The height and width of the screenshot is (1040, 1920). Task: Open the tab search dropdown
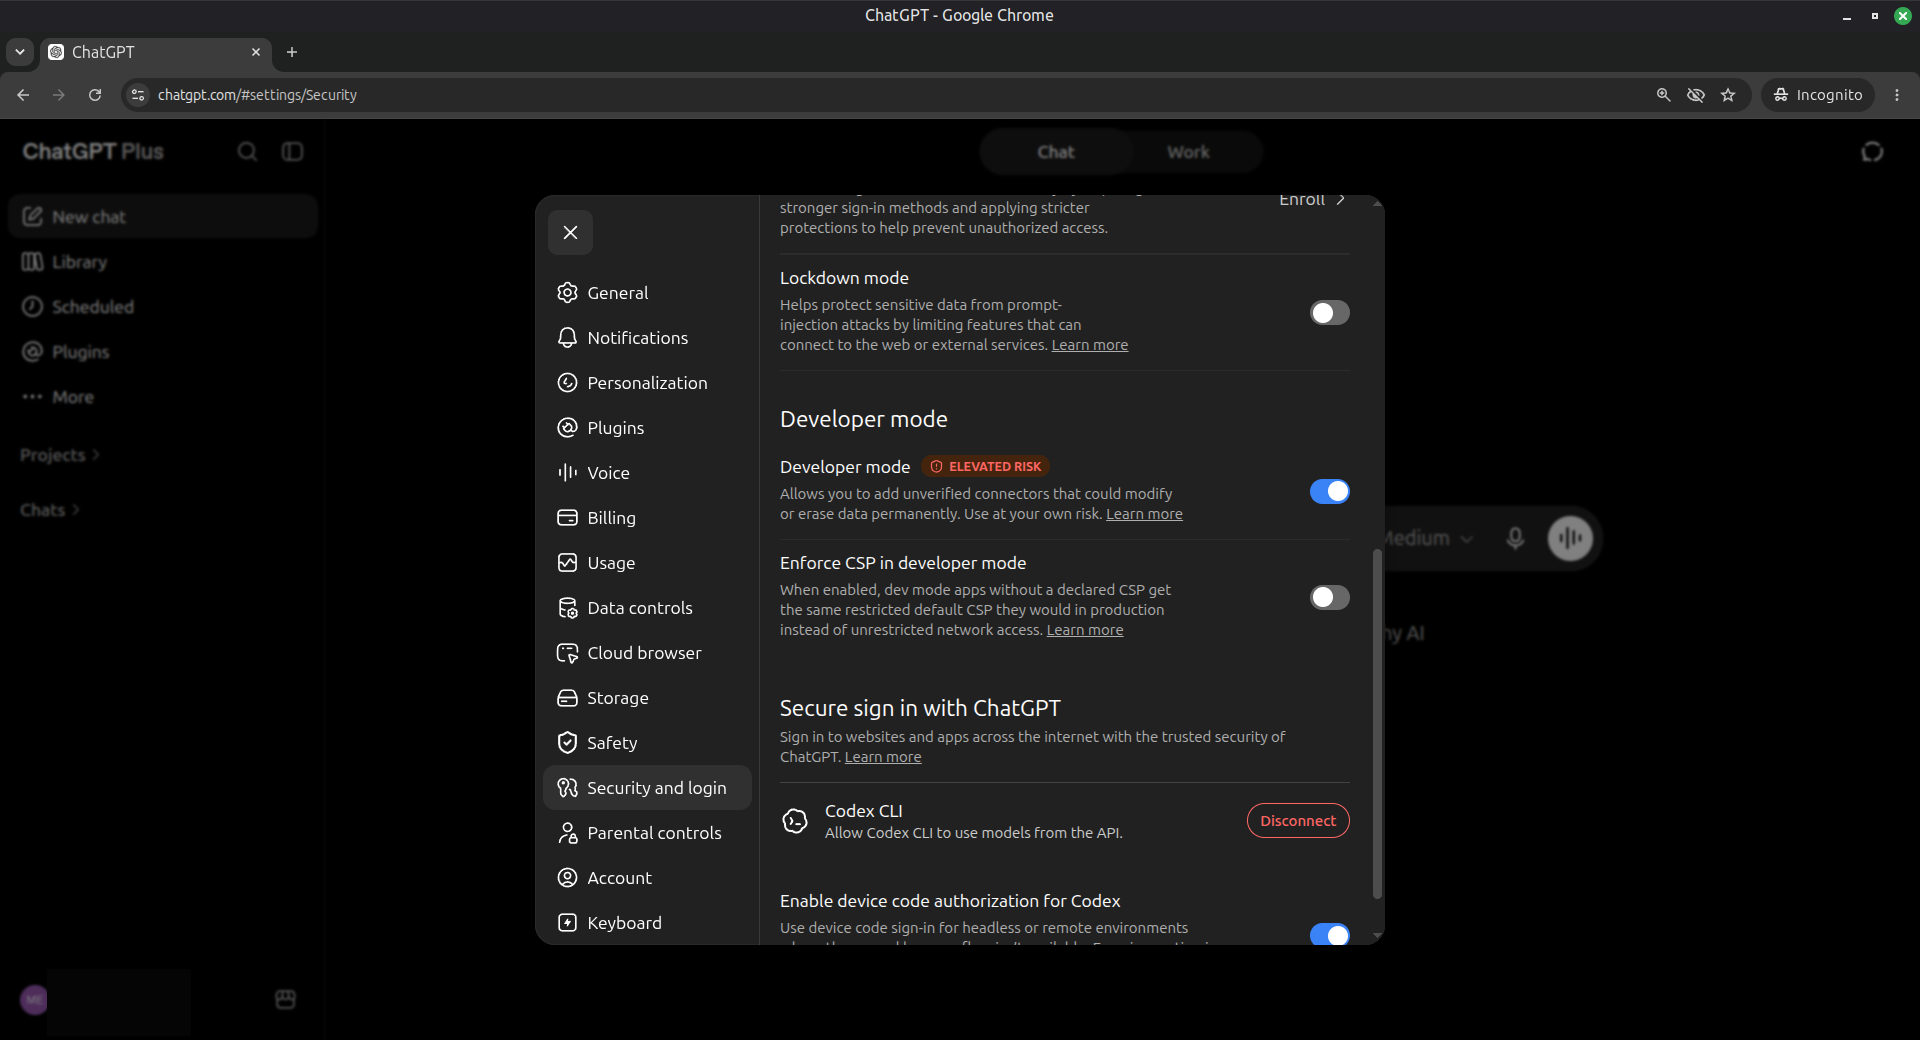click(20, 52)
